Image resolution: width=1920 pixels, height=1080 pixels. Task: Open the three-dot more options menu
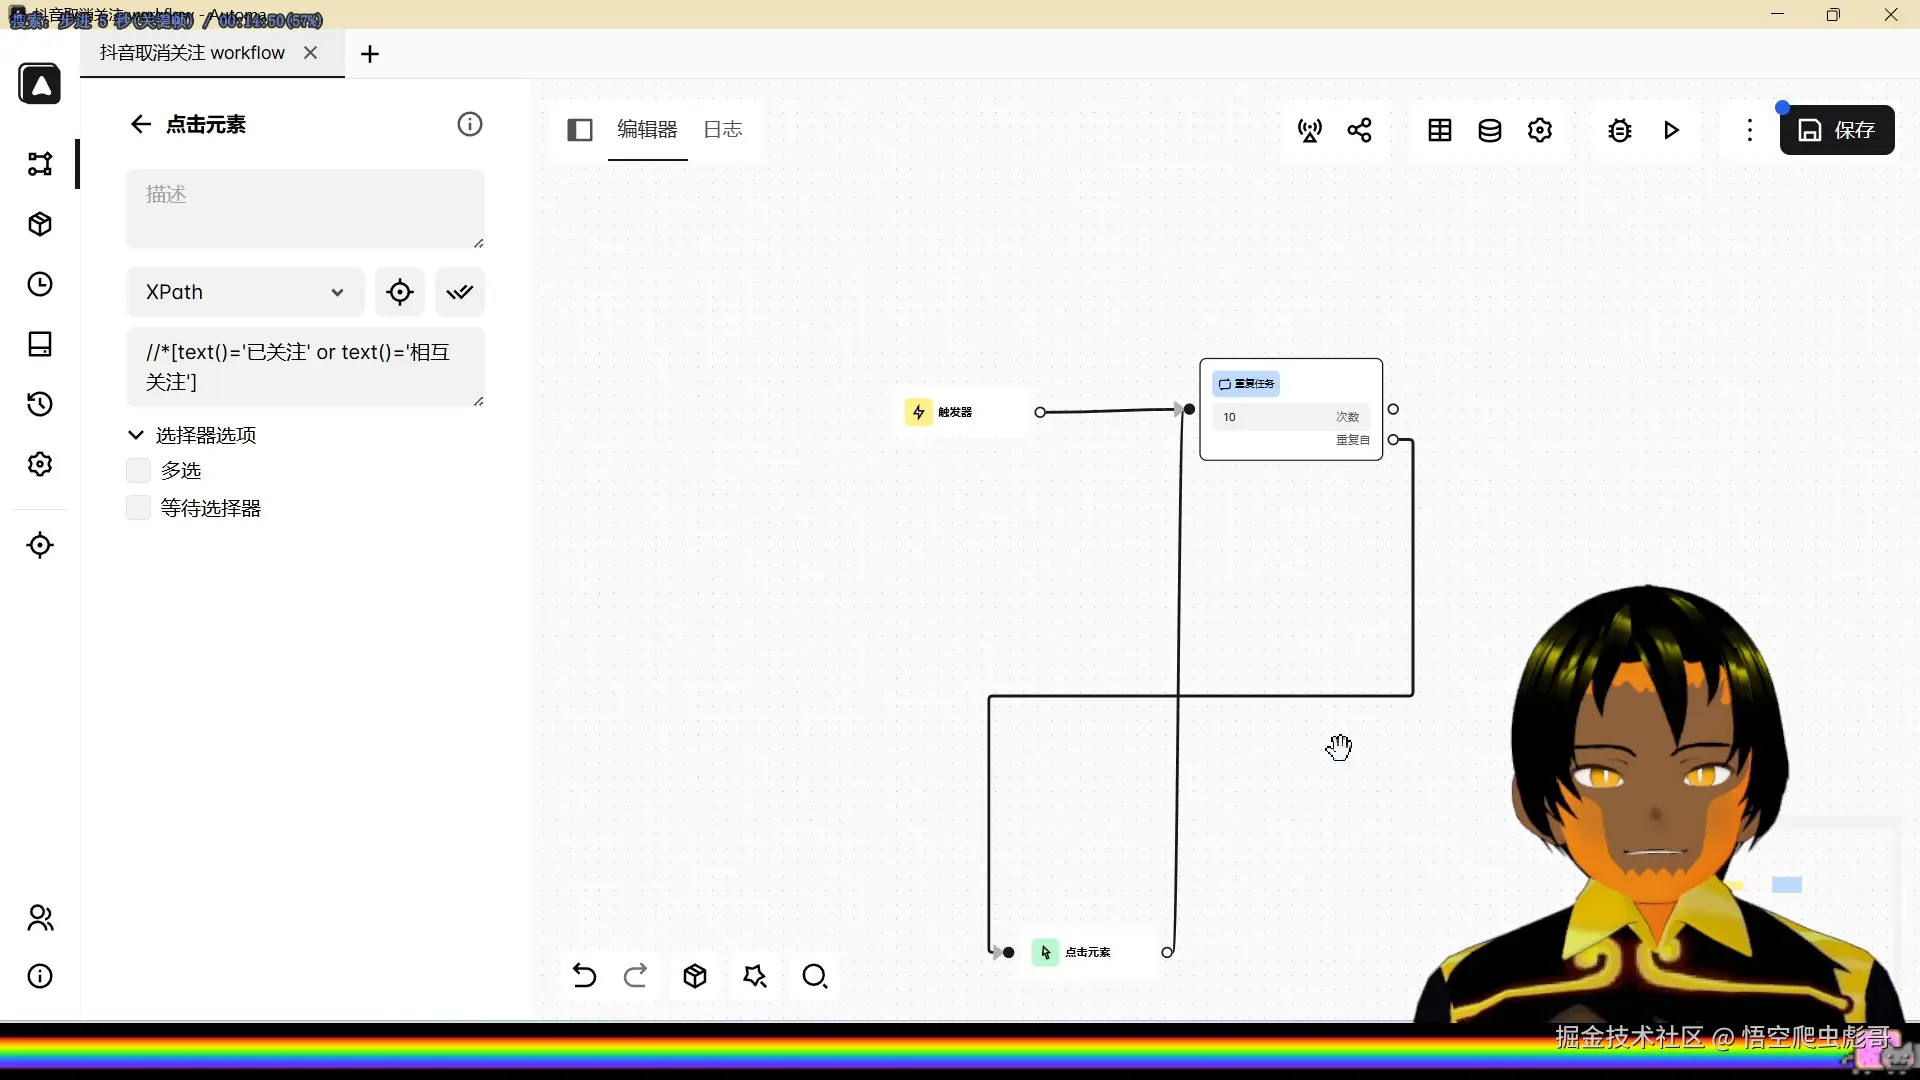[1749, 130]
